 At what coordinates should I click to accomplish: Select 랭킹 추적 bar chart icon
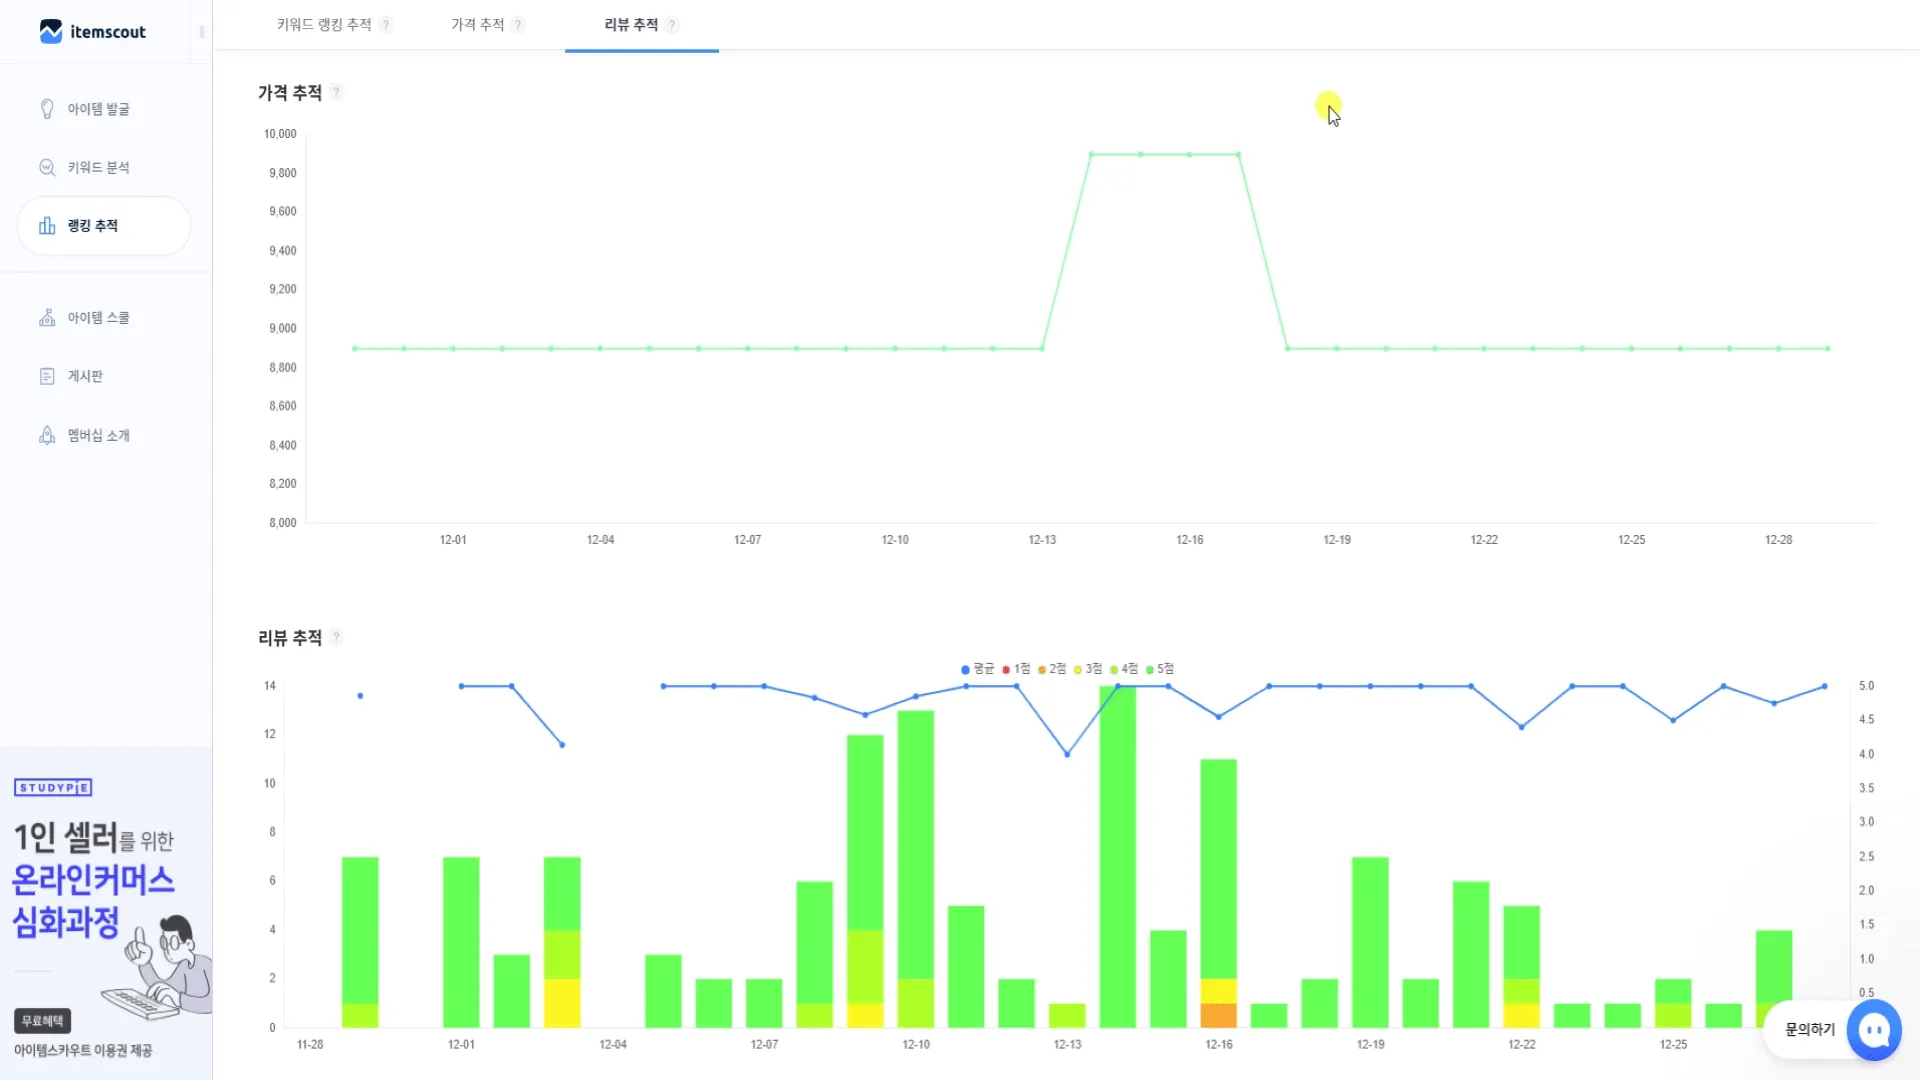[x=47, y=226]
